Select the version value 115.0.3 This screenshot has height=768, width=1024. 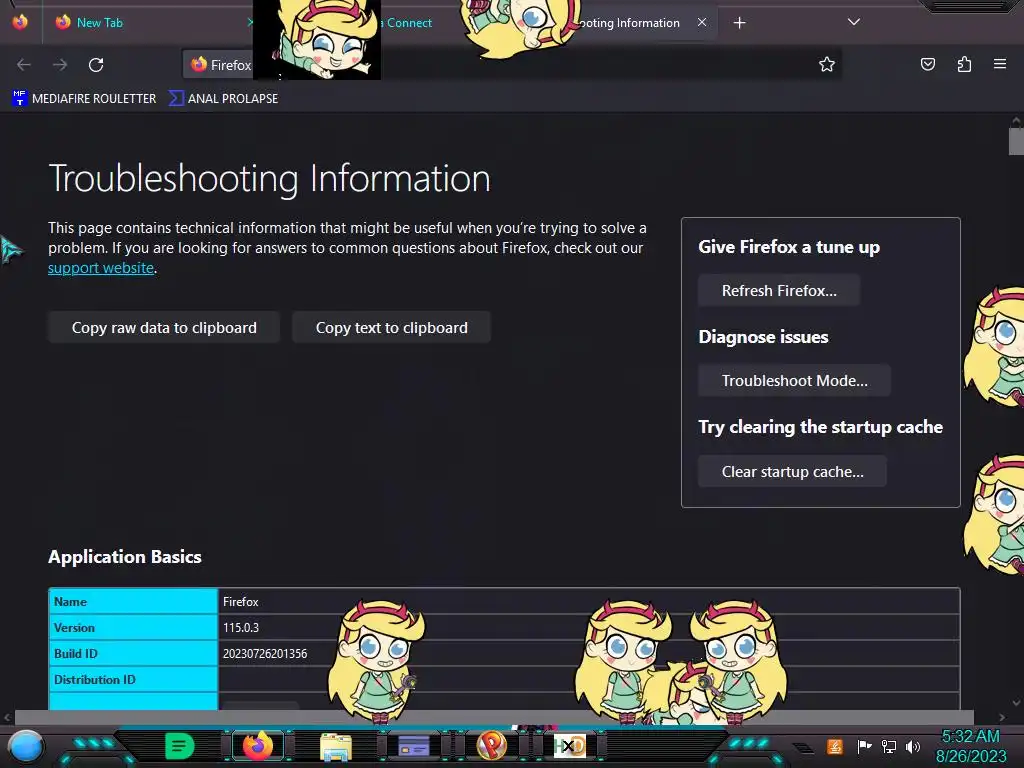[x=240, y=628]
